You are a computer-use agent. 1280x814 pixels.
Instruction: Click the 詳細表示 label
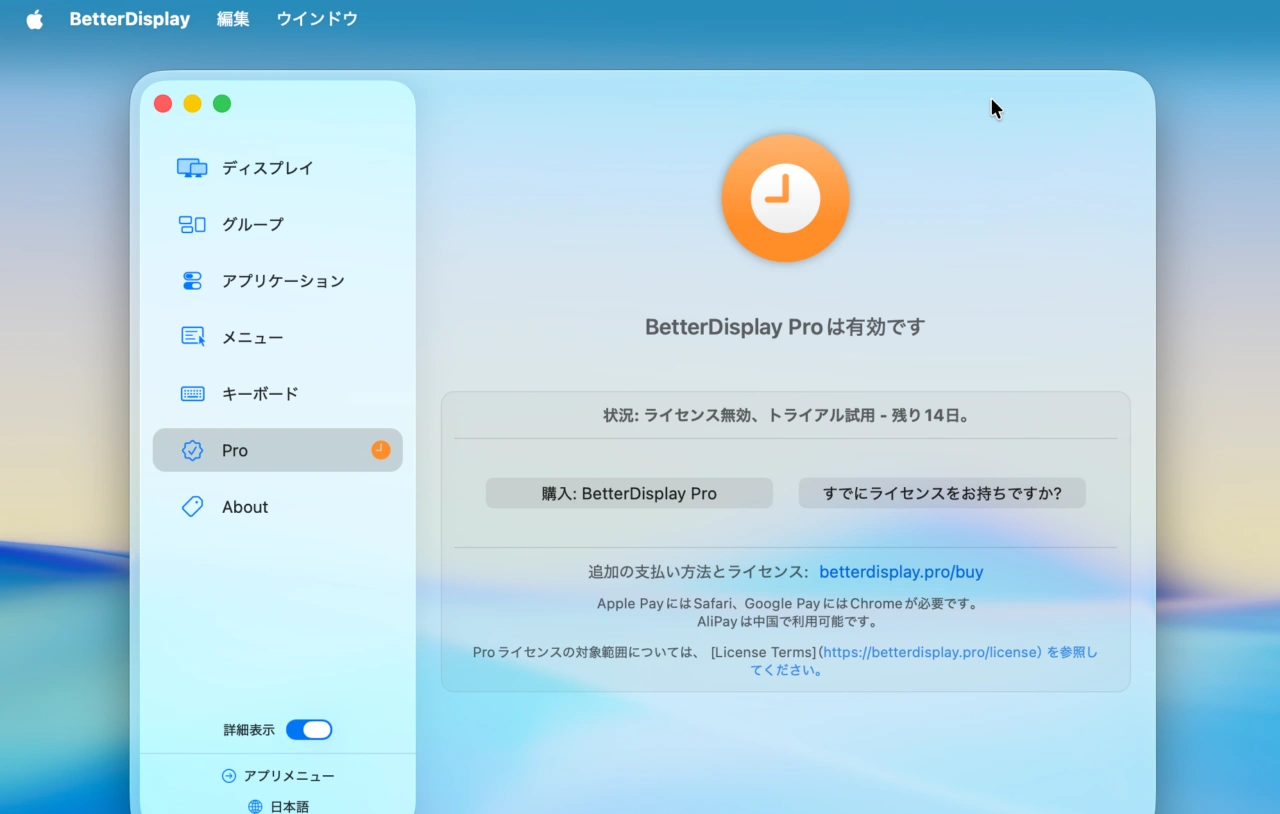[249, 730]
